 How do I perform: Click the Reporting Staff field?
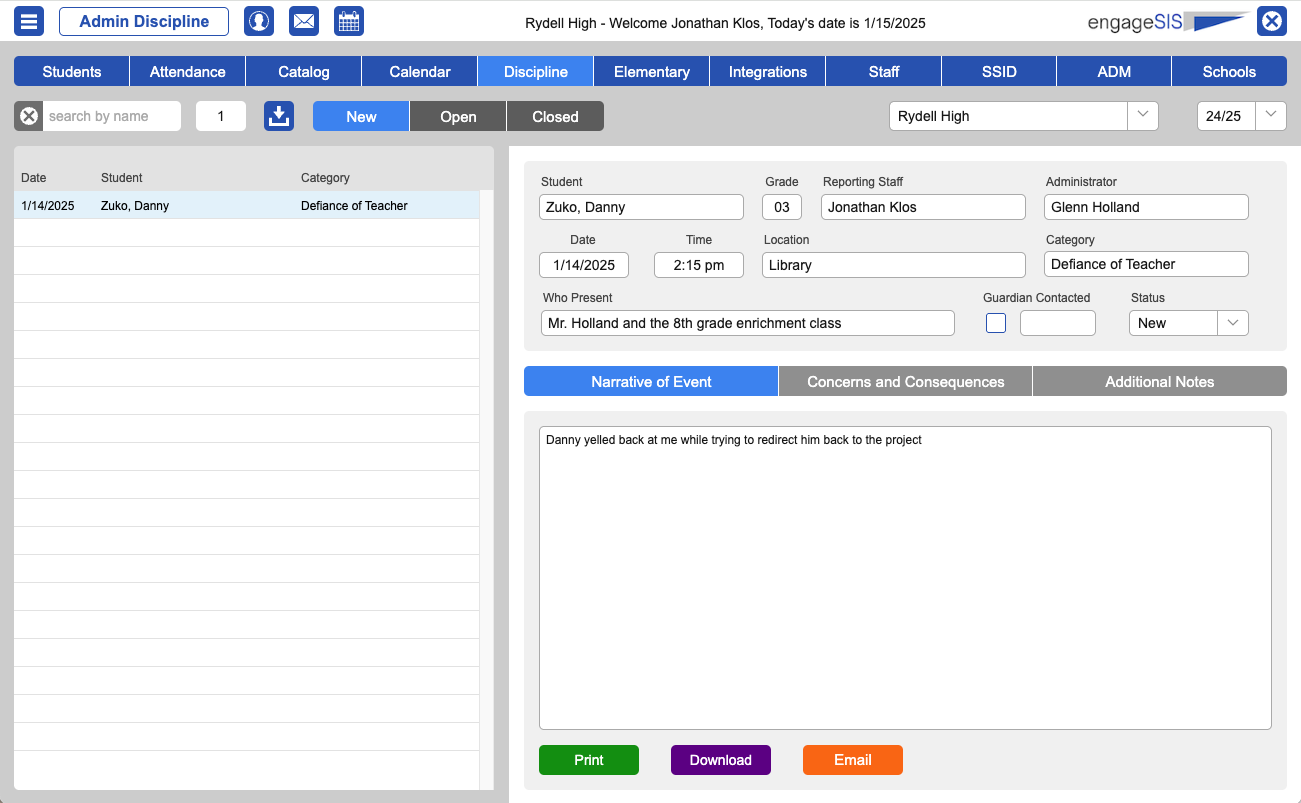(923, 207)
